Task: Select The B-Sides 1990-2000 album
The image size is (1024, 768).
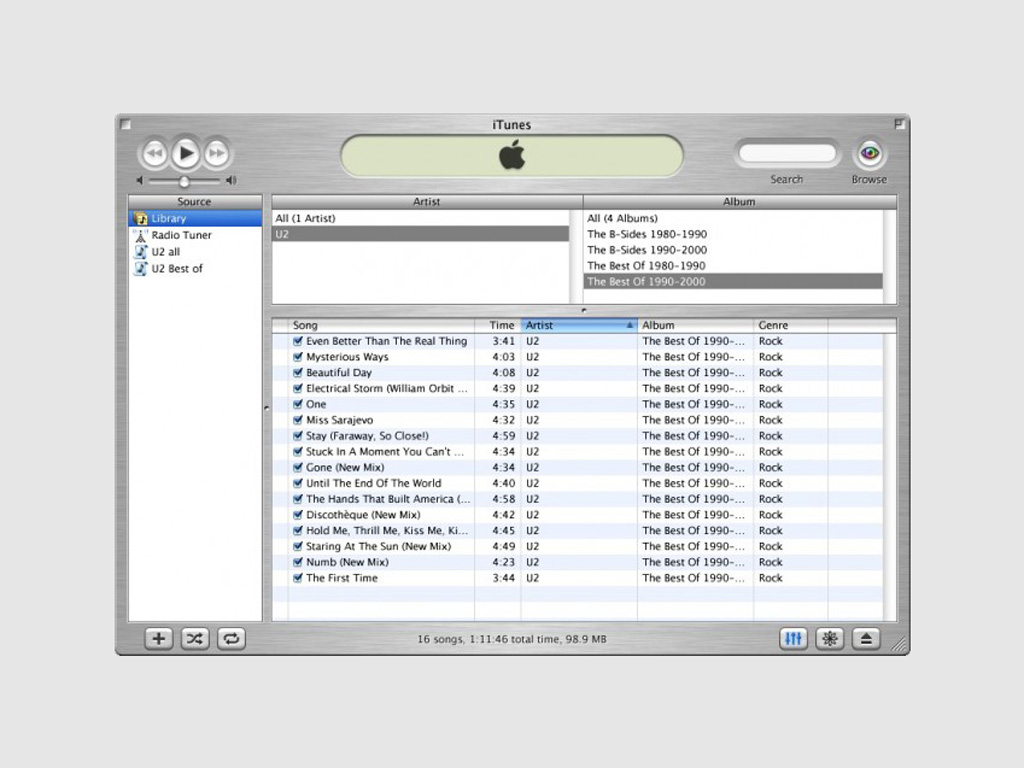Action: (x=733, y=249)
